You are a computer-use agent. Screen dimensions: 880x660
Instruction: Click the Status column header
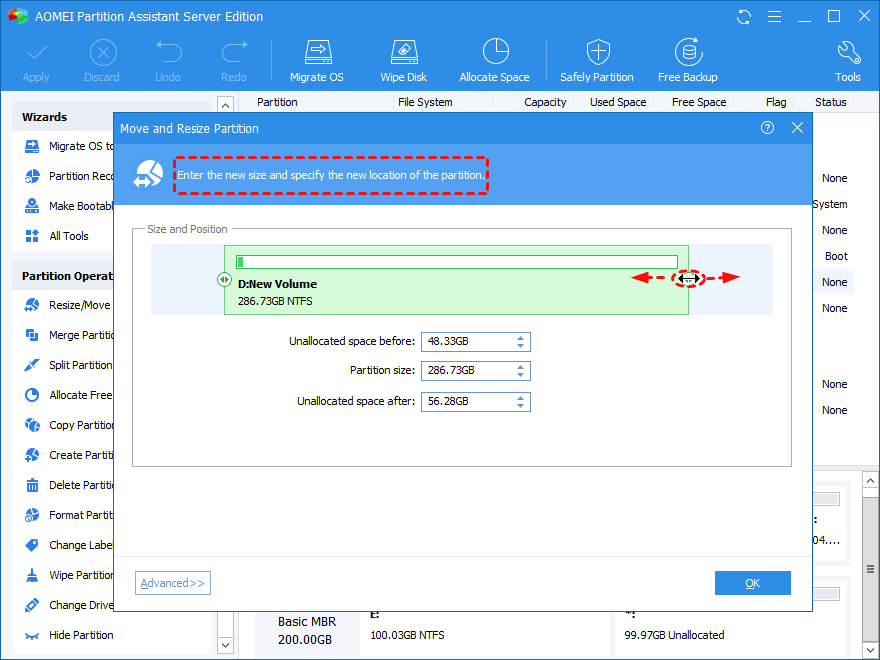(831, 102)
